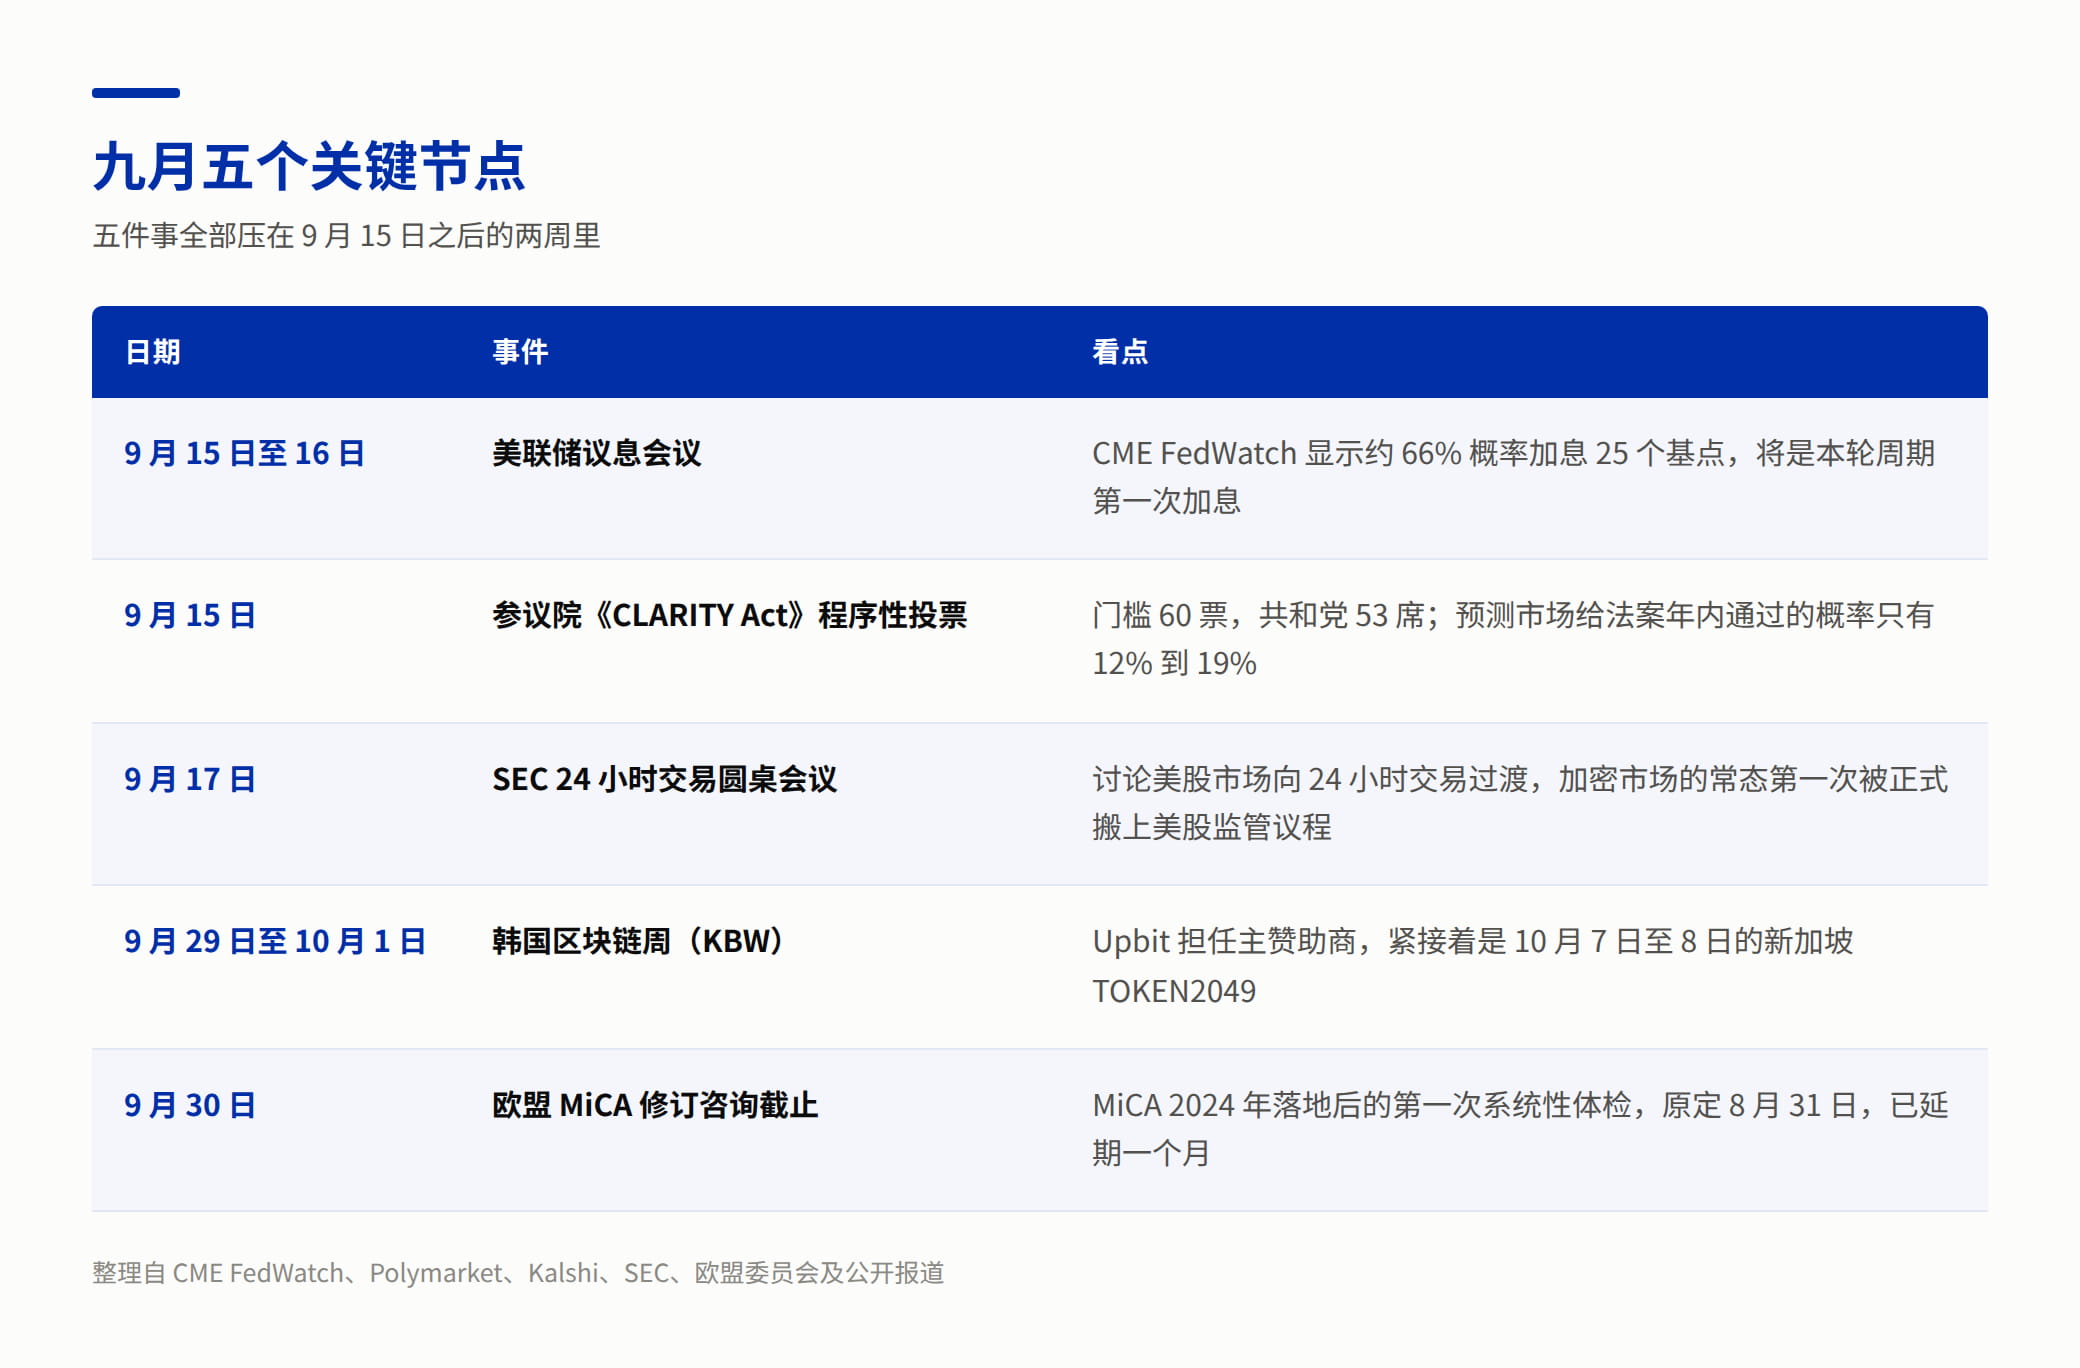
Task: Click description starting Upbit 担任主赞助商
Action: click(1473, 966)
